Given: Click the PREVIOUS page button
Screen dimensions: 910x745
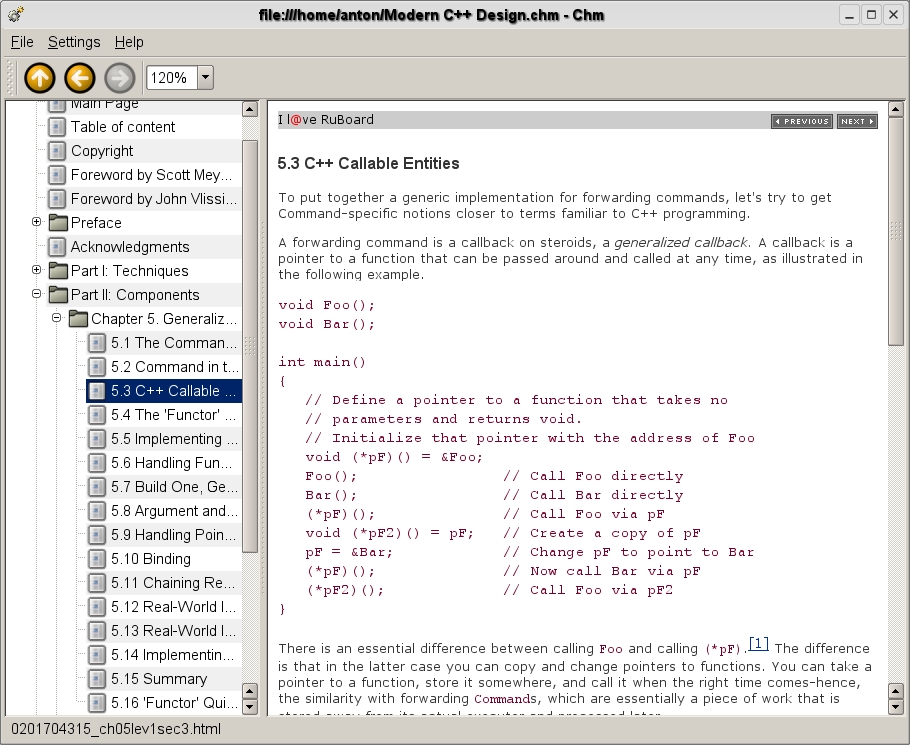Looking at the screenshot, I should (802, 121).
